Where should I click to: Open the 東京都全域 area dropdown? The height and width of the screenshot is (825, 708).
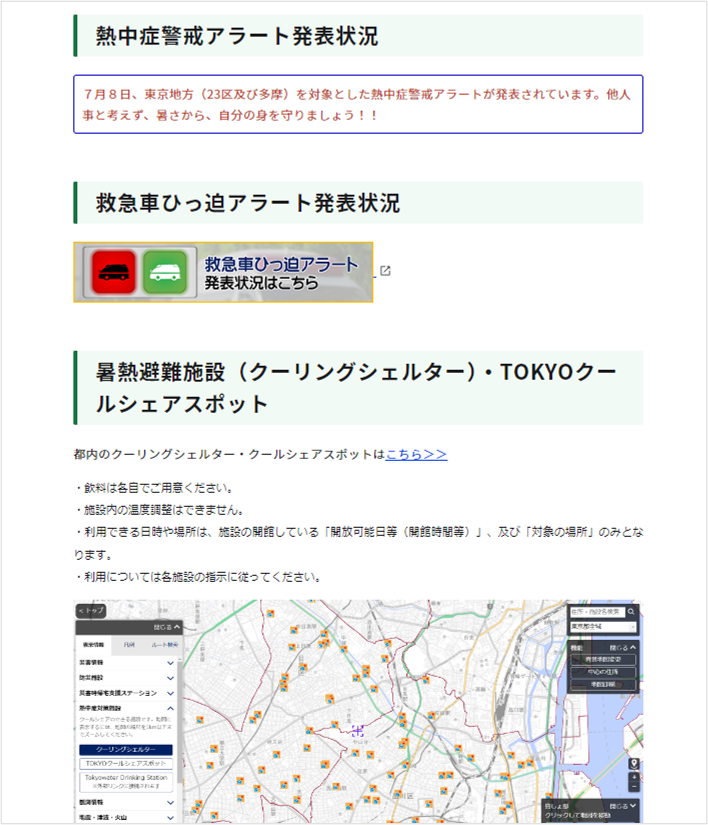tap(603, 627)
